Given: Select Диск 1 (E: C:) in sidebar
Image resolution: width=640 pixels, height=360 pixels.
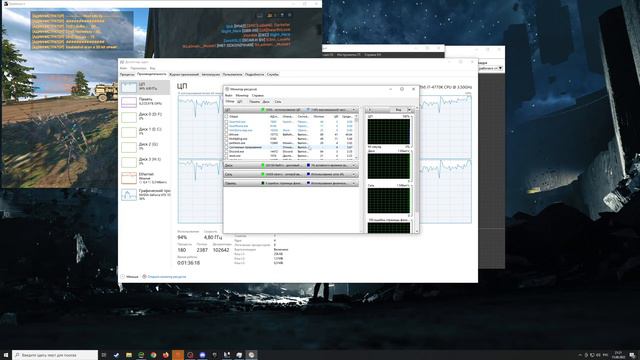Looking at the screenshot, I should (145, 131).
